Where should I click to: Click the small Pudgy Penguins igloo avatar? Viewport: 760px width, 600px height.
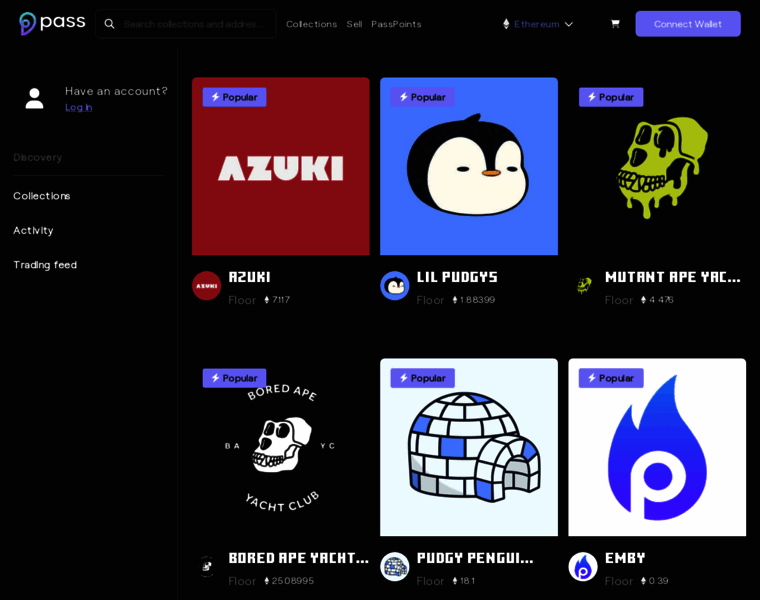[x=395, y=567]
